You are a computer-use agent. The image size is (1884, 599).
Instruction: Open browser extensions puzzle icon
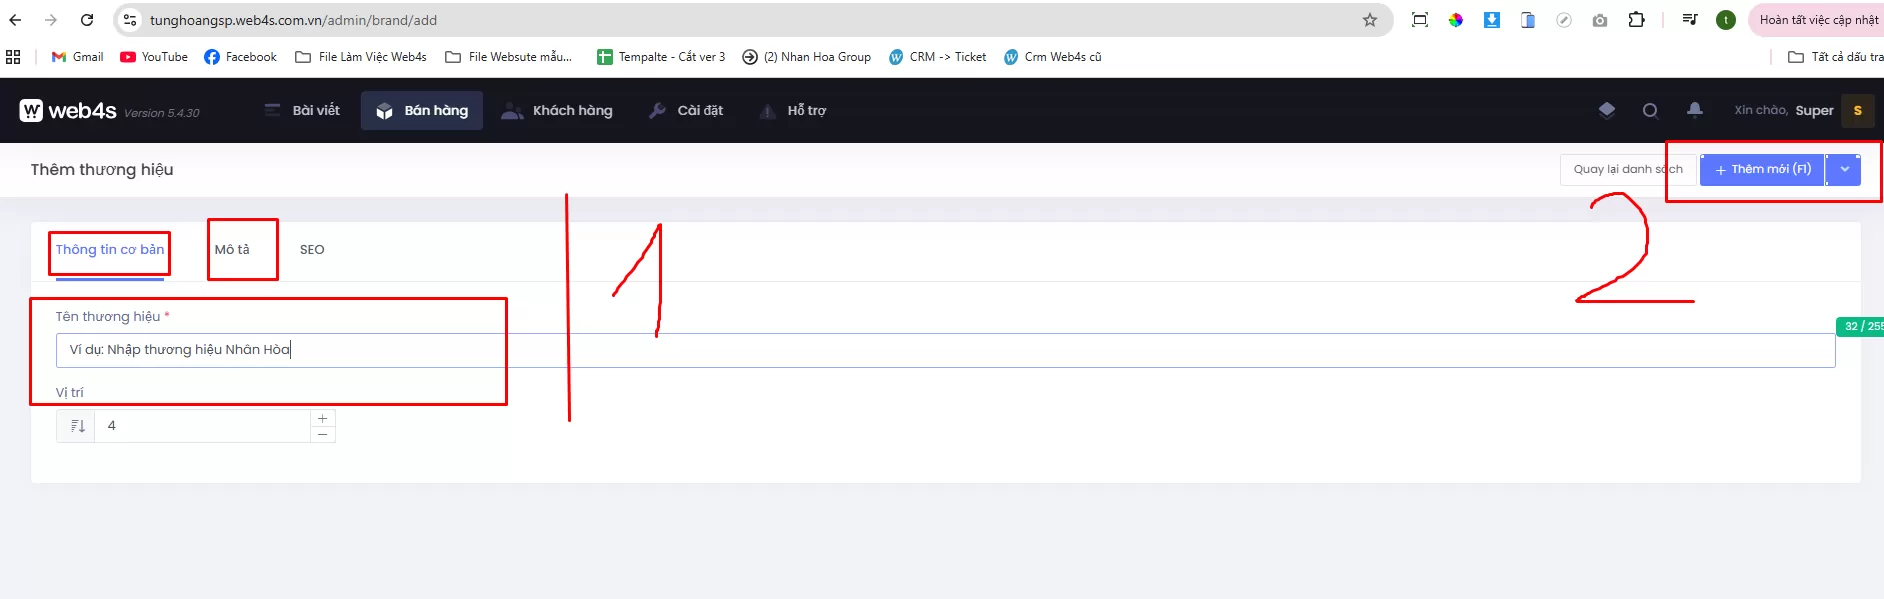click(x=1636, y=20)
